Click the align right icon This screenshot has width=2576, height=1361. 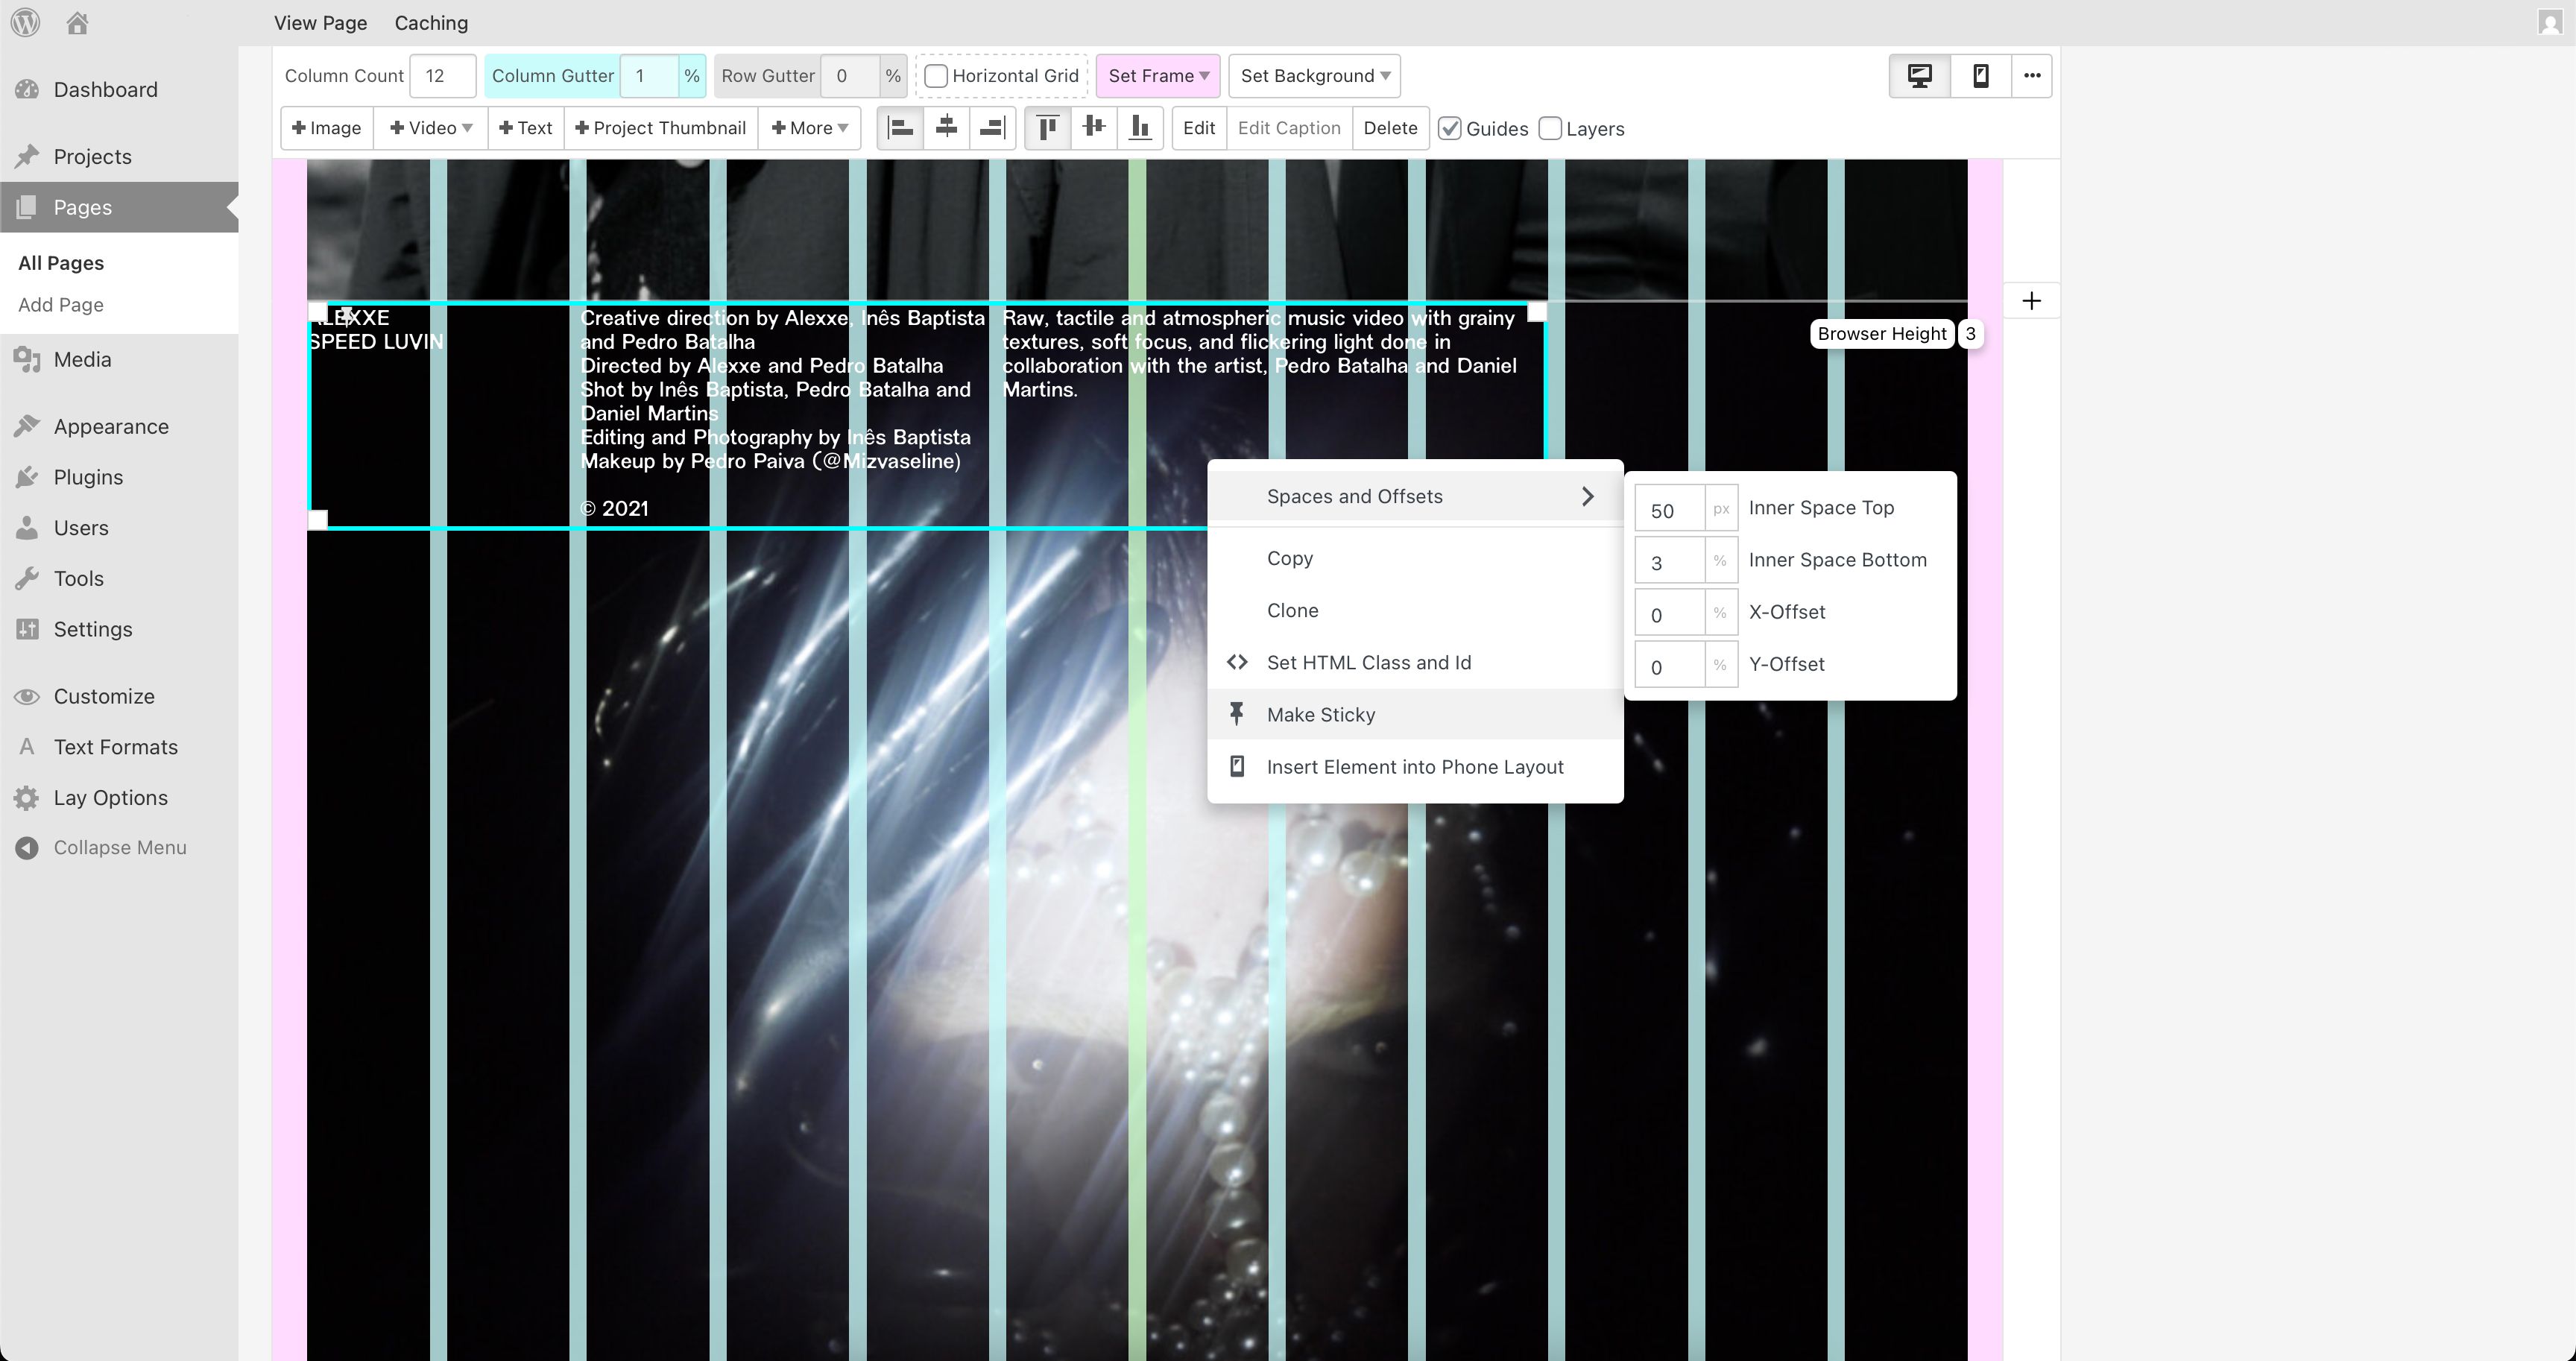(x=992, y=128)
